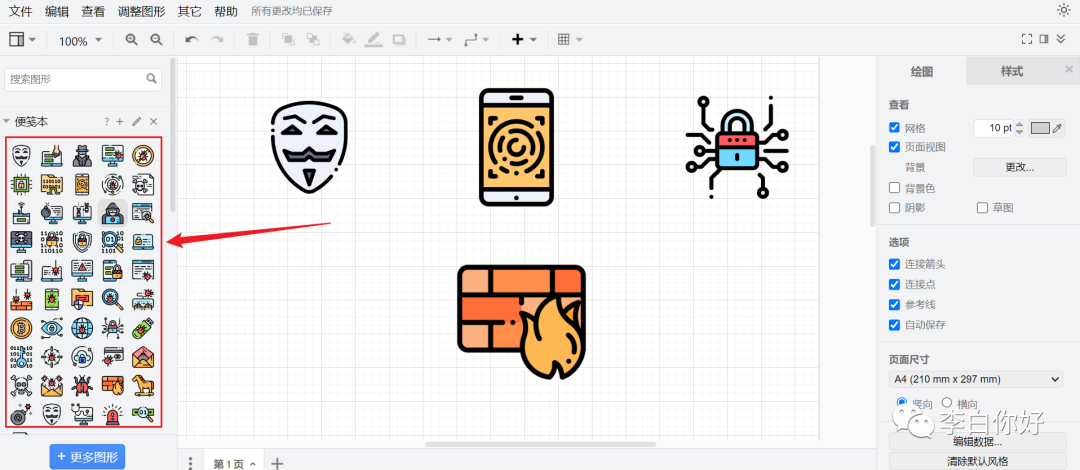Pick the CPU chip with lock icon
The width and height of the screenshot is (1080, 470).
[21, 184]
